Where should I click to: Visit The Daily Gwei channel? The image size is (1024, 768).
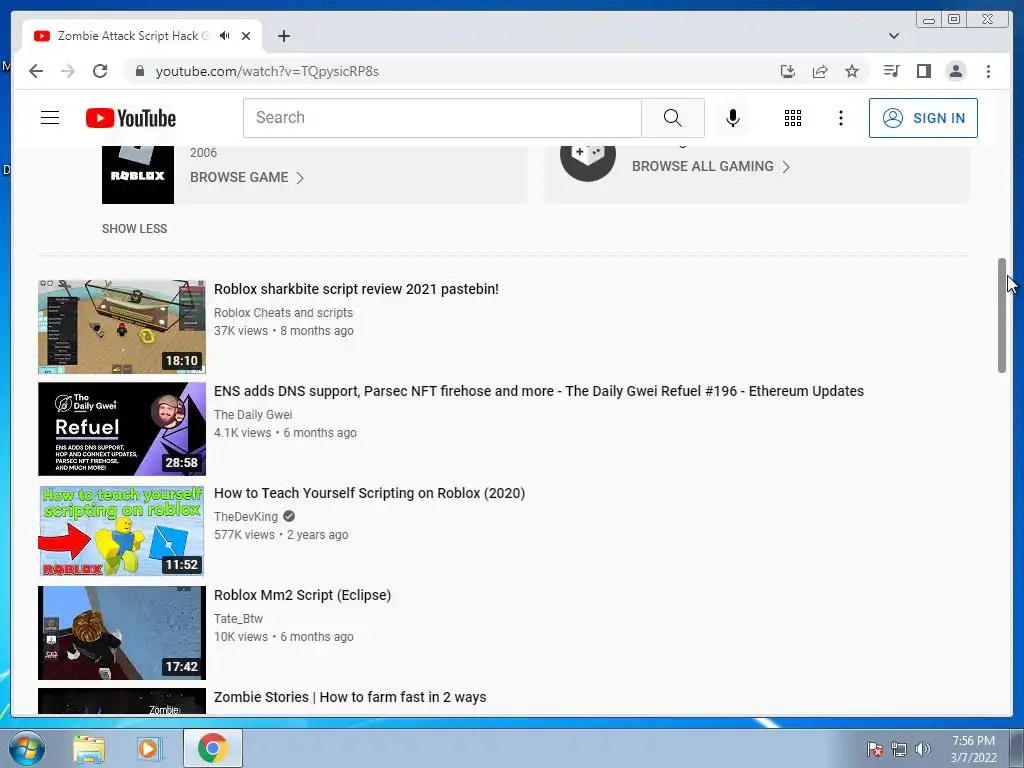[x=253, y=415]
